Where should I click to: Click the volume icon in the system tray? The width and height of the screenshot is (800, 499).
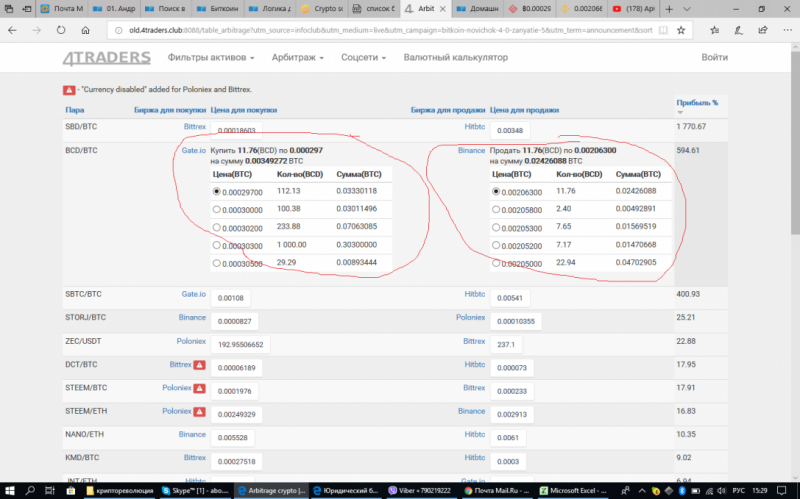[721, 491]
